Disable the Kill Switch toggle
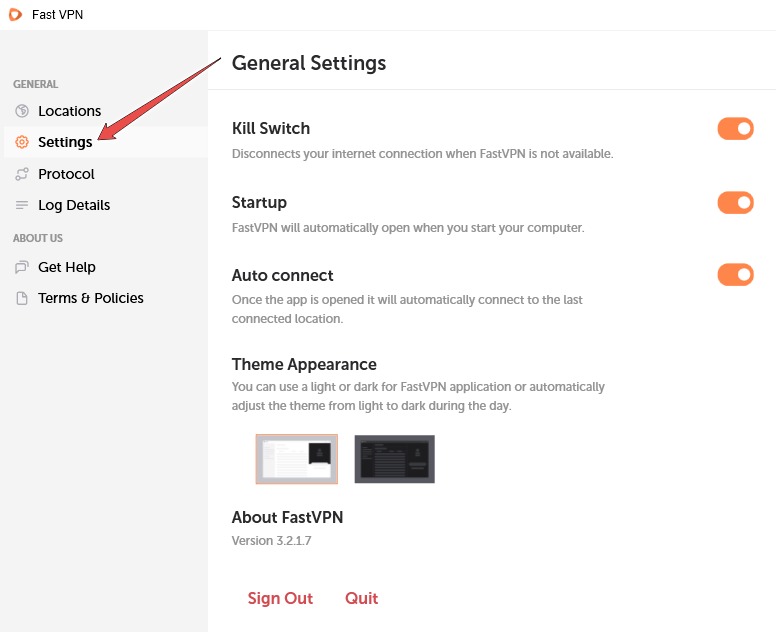Screen dimensions: 776x632 [735, 129]
